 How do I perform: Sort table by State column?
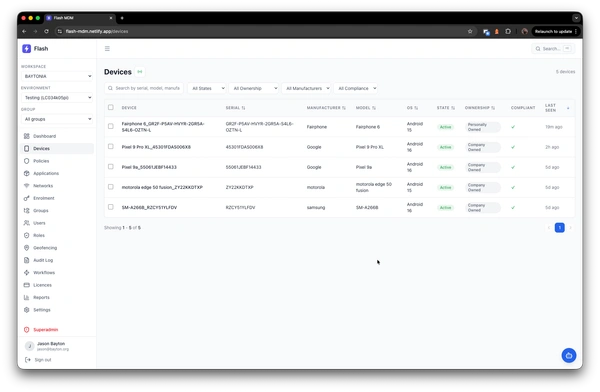click(x=446, y=108)
